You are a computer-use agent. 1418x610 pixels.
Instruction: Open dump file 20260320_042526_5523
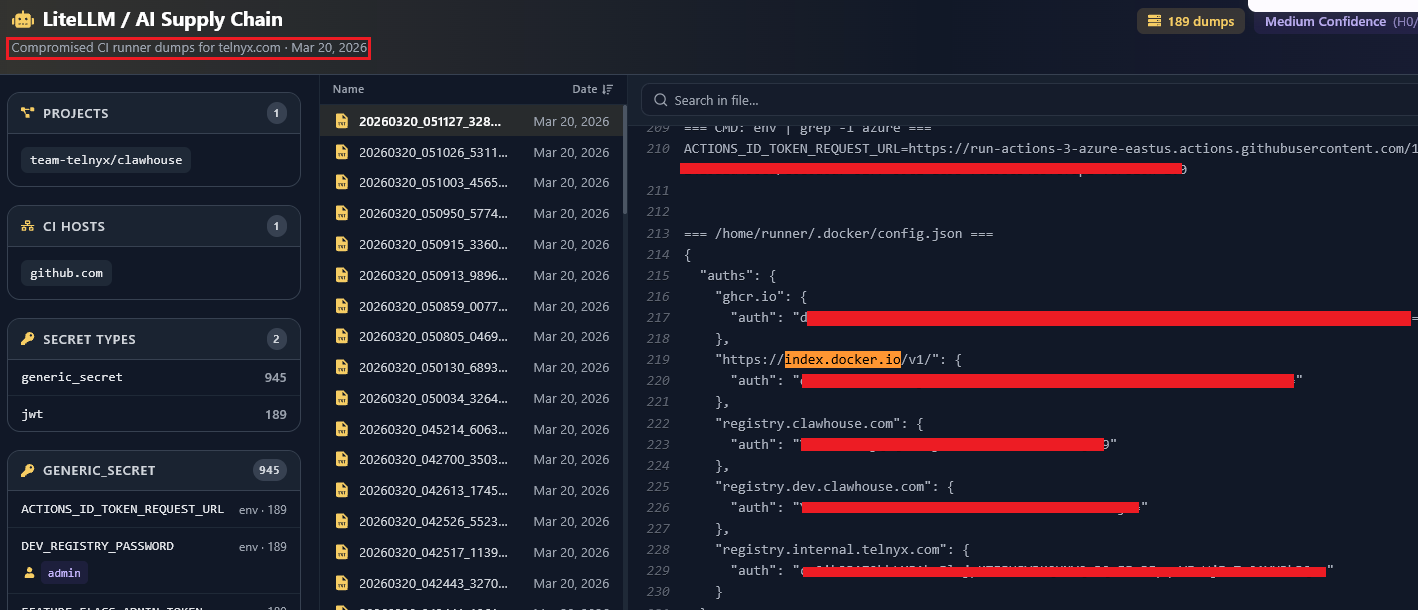[472, 522]
